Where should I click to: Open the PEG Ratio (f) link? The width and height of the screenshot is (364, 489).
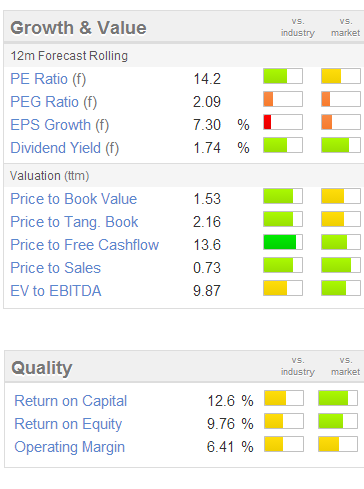(x=54, y=102)
